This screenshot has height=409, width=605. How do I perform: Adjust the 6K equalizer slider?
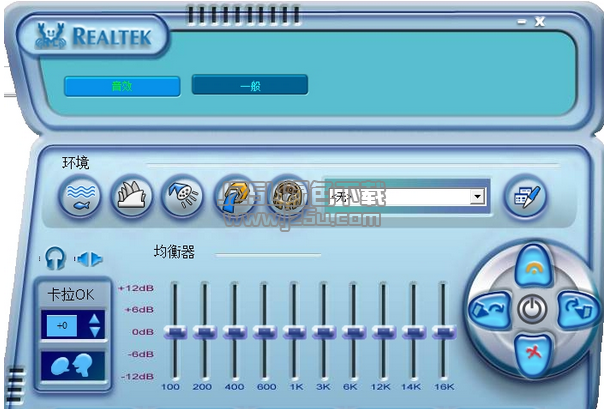(x=354, y=332)
